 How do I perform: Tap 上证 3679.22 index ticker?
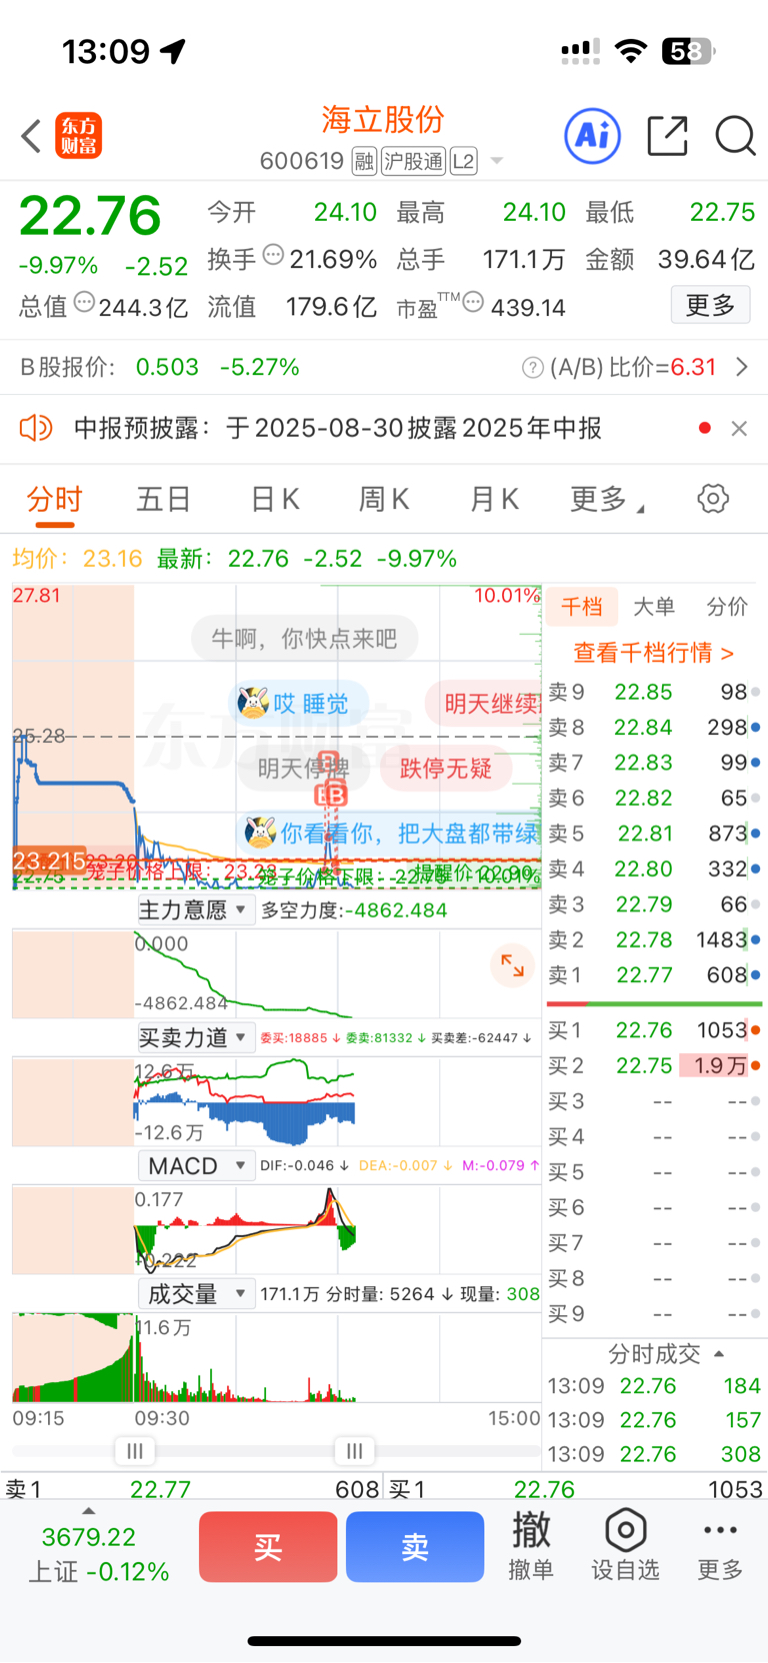click(x=98, y=1554)
